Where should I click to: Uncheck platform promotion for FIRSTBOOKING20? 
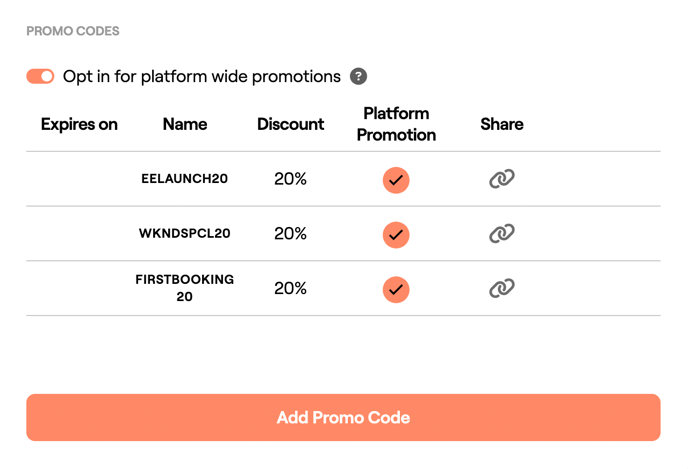pyautogui.click(x=396, y=289)
